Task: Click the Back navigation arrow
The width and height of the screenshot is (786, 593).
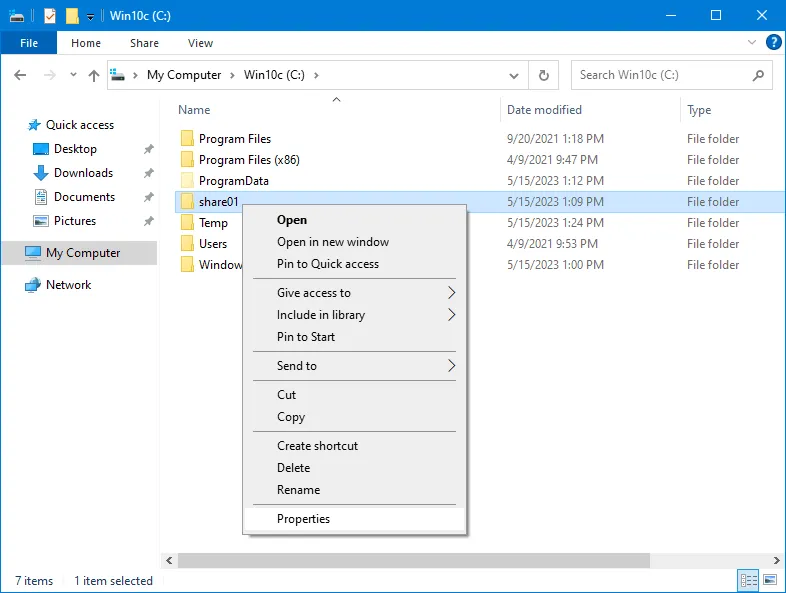Action: (21, 75)
